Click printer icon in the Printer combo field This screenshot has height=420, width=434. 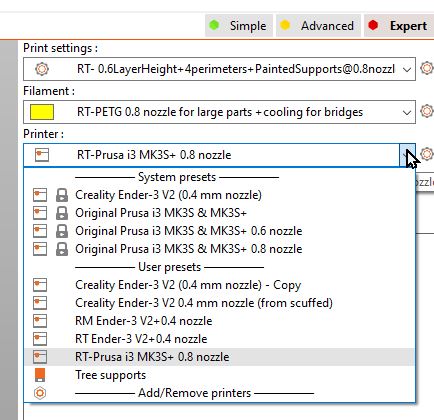tap(42, 155)
